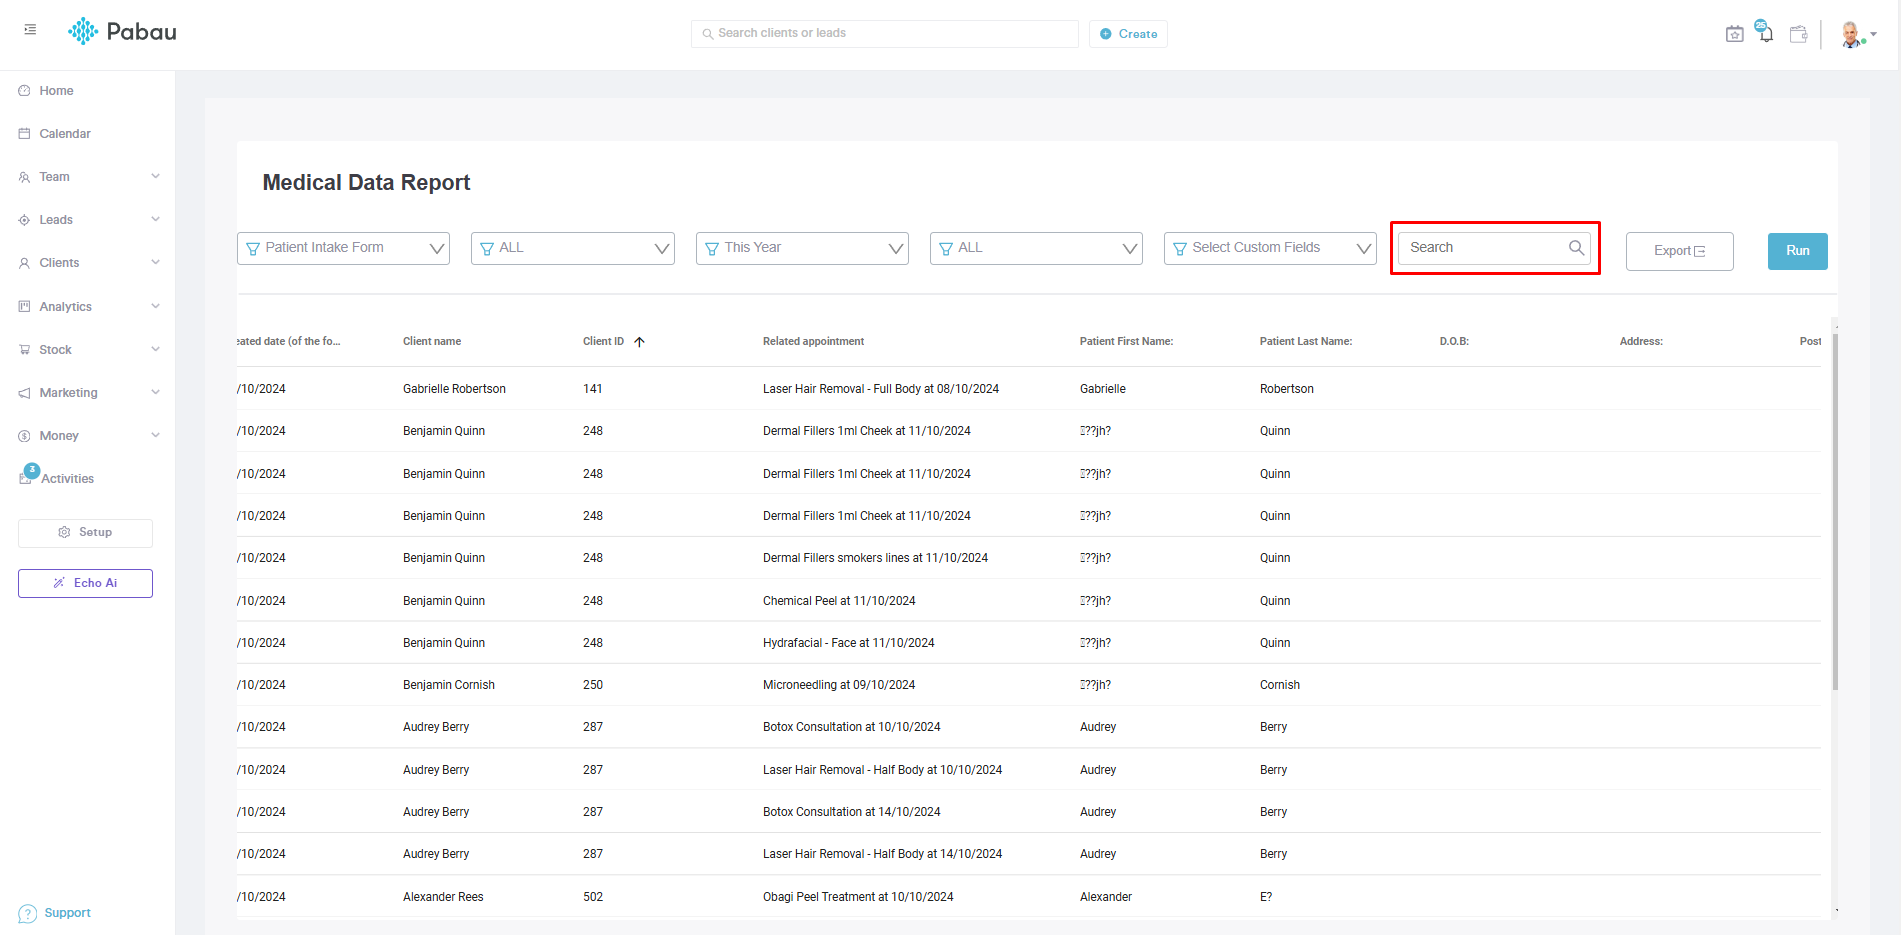The height and width of the screenshot is (935, 1901).
Task: Open the user profile dropdown arrow
Action: (x=1874, y=34)
